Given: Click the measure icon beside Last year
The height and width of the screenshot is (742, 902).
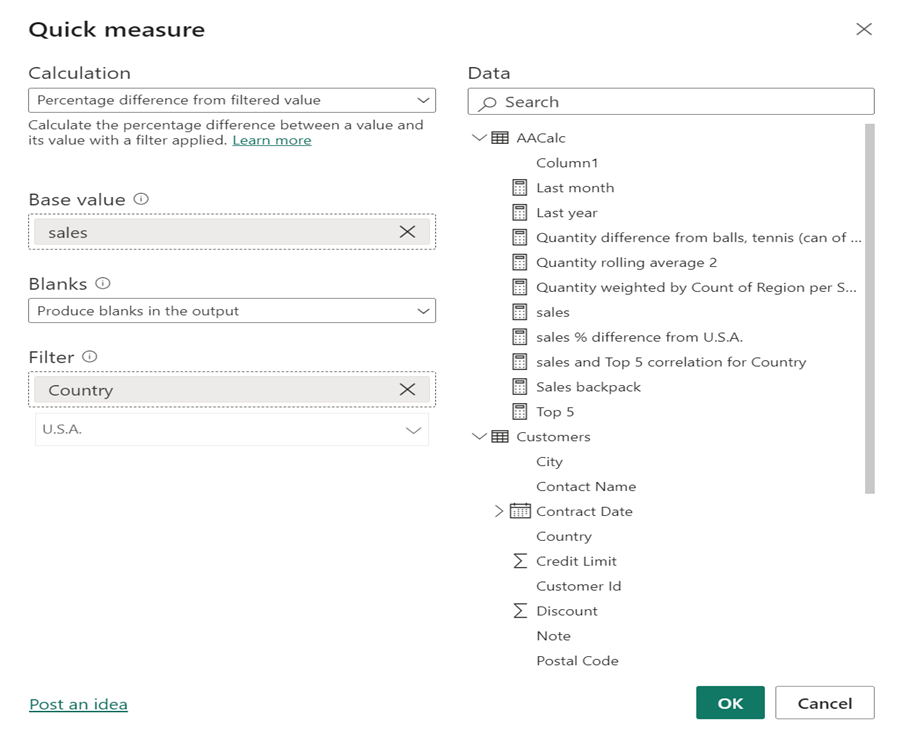Looking at the screenshot, I should [519, 212].
